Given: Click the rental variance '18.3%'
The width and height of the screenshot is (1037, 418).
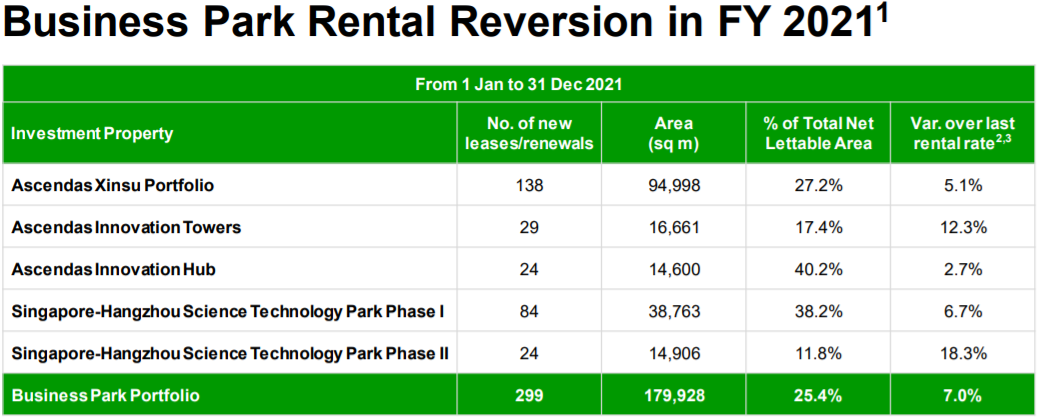Looking at the screenshot, I should (963, 354).
